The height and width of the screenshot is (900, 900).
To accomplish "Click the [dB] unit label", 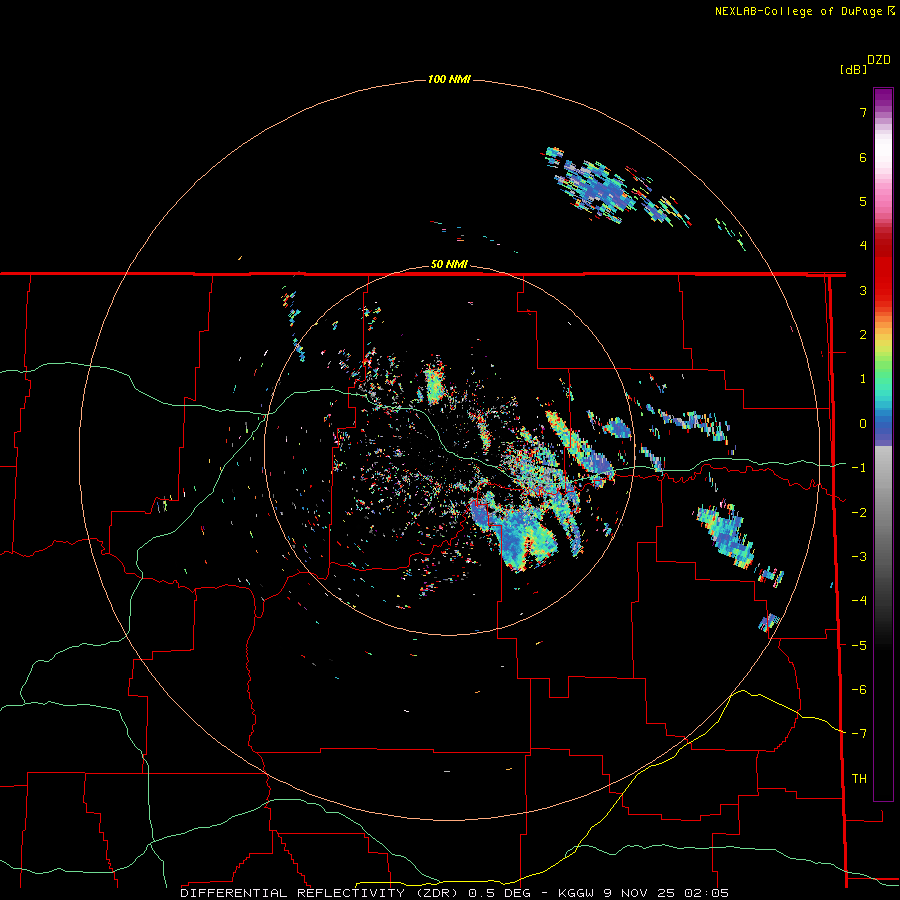I will pyautogui.click(x=853, y=69).
